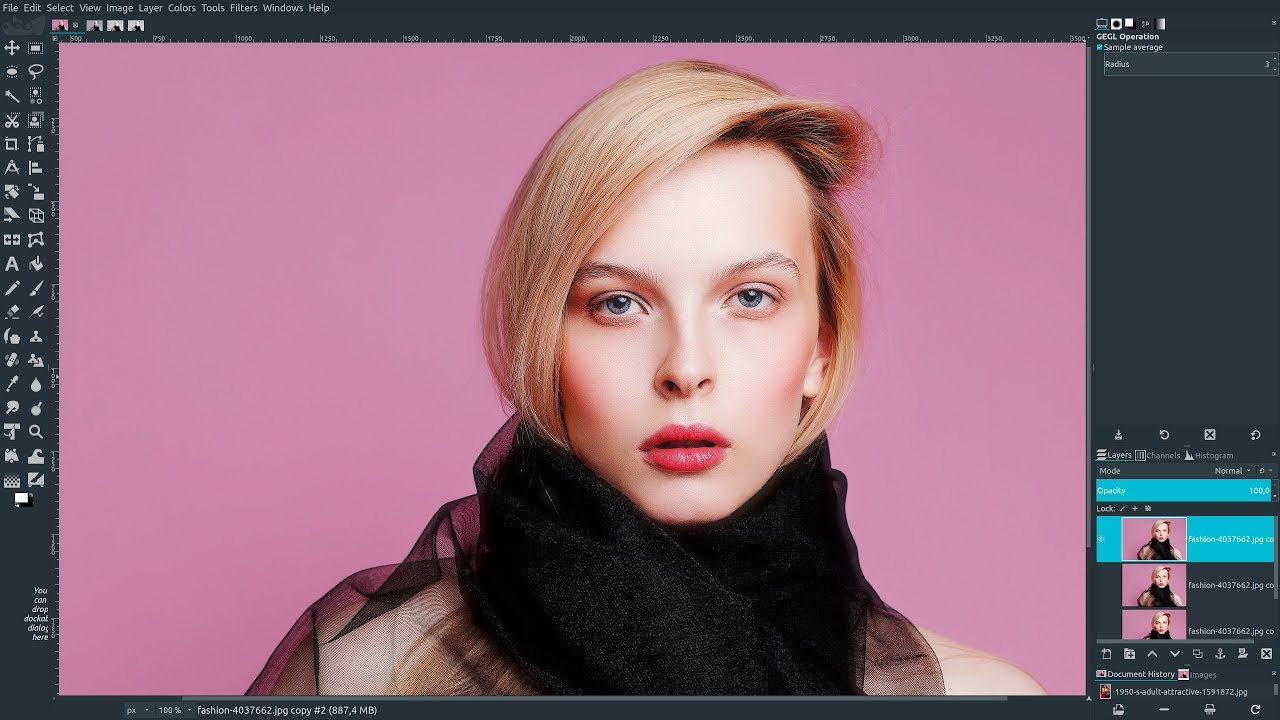
Task: Increase the Radius value with up arrow
Action: [1275, 59]
